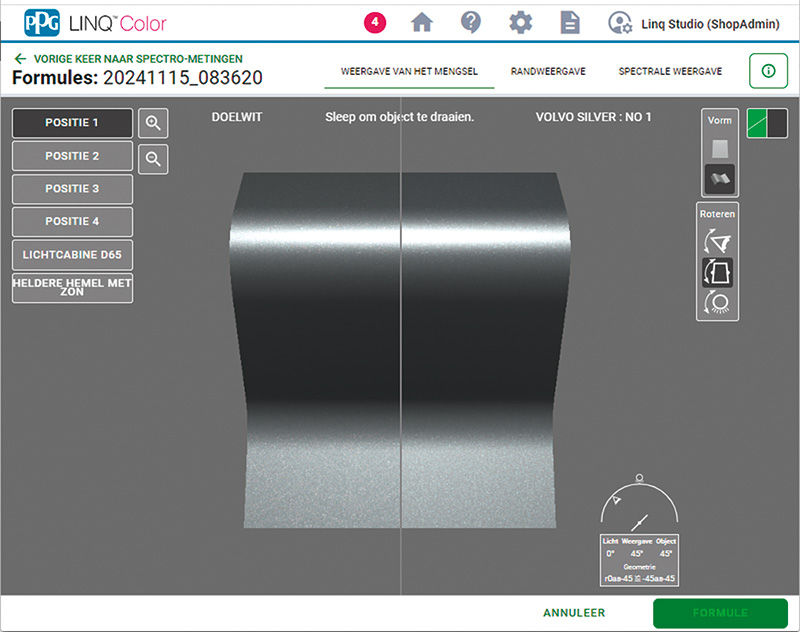Click the Doelwit rendered paint sample
800x632 pixels.
(x=315, y=350)
